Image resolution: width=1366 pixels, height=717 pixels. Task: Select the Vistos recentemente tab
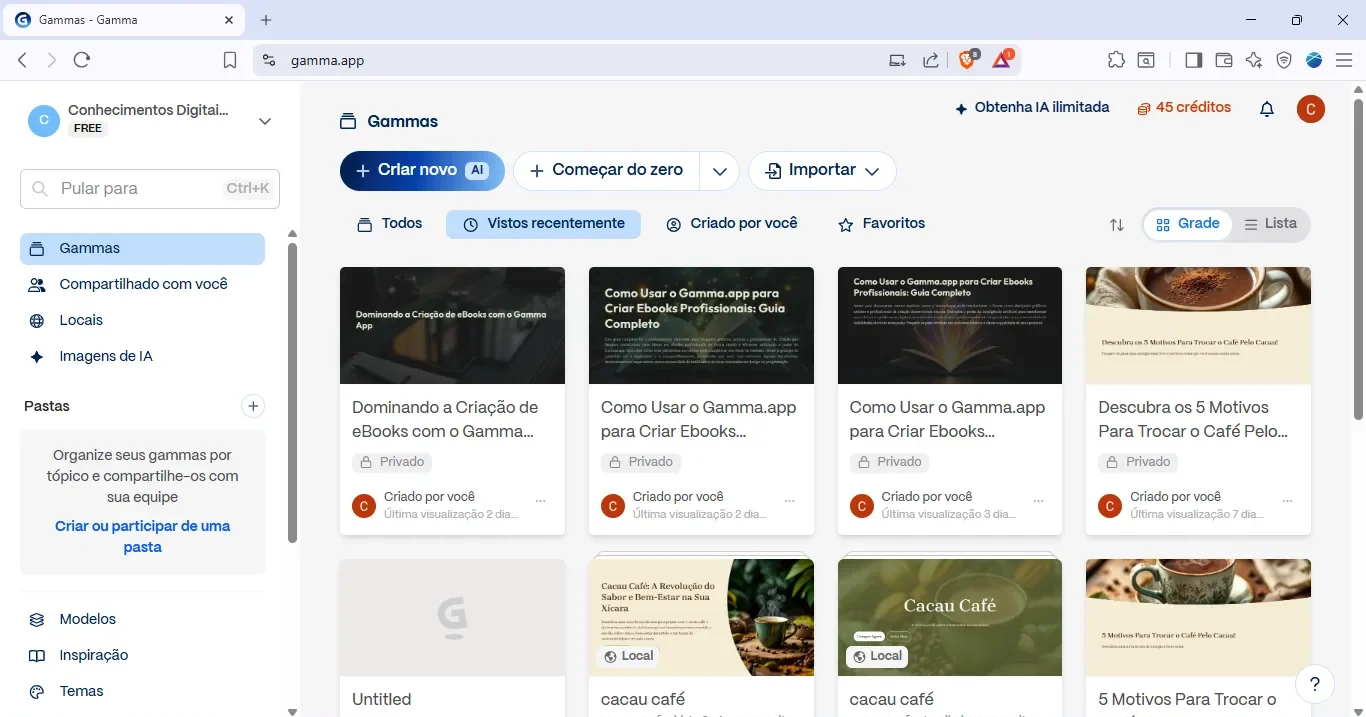click(543, 224)
